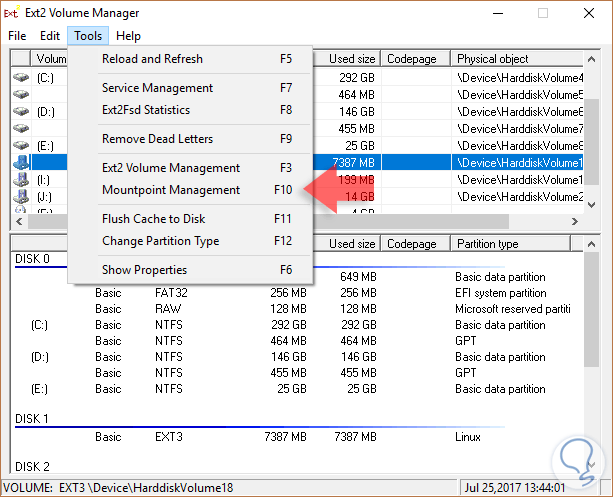This screenshot has width=613, height=497.
Task: Select the DISK 1 header
Action: click(x=32, y=419)
